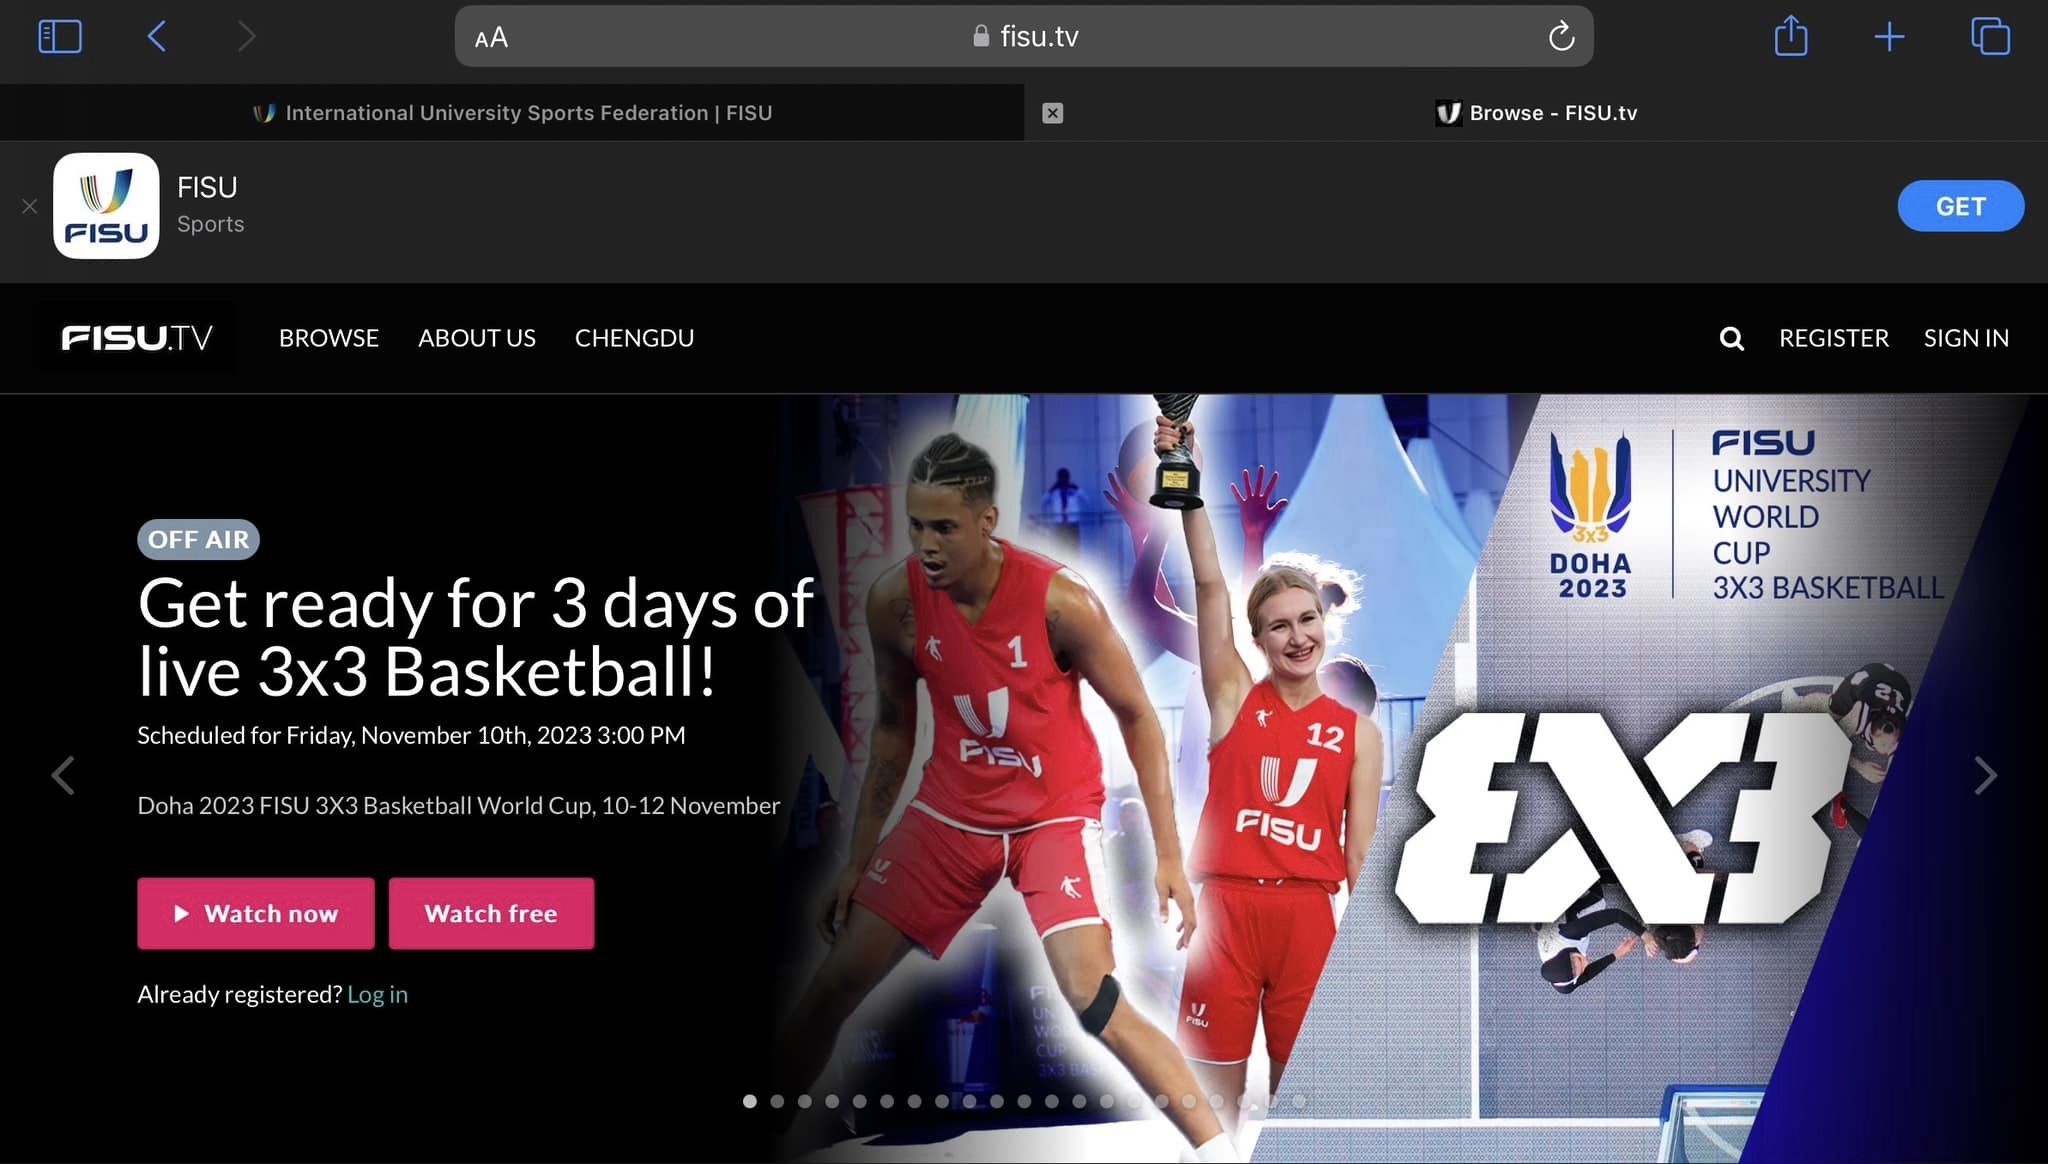The height and width of the screenshot is (1164, 2048).
Task: Go back with the browser back arrow
Action: (157, 37)
